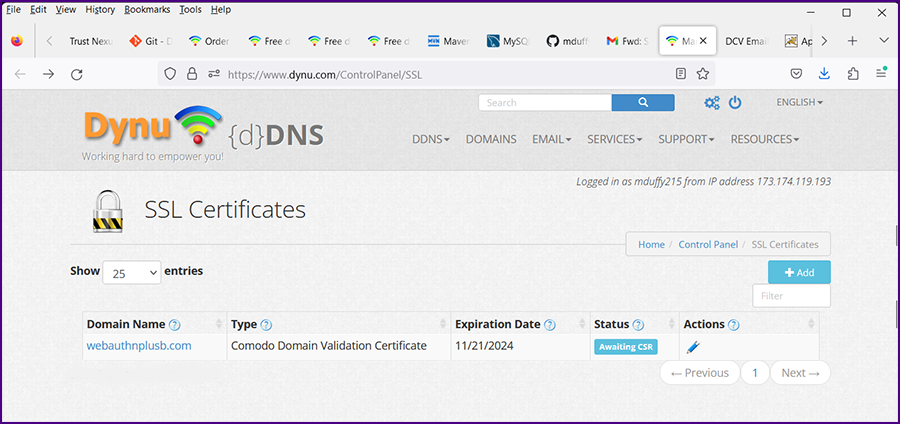Open the Firefox downloads arrow icon
Viewport: 900px width, 424px height.
click(824, 74)
